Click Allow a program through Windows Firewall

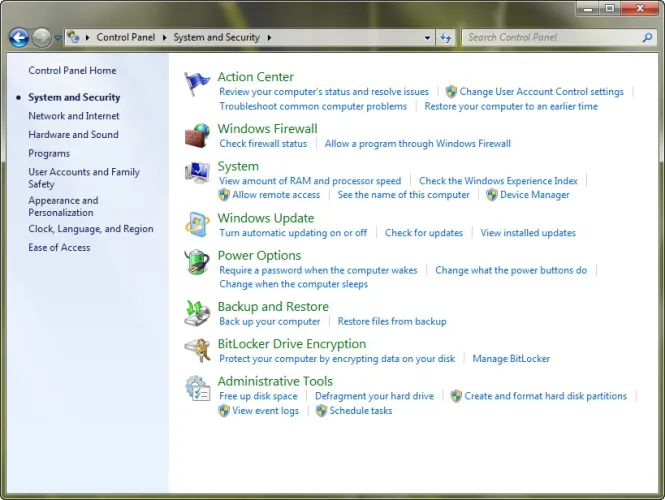(x=418, y=143)
